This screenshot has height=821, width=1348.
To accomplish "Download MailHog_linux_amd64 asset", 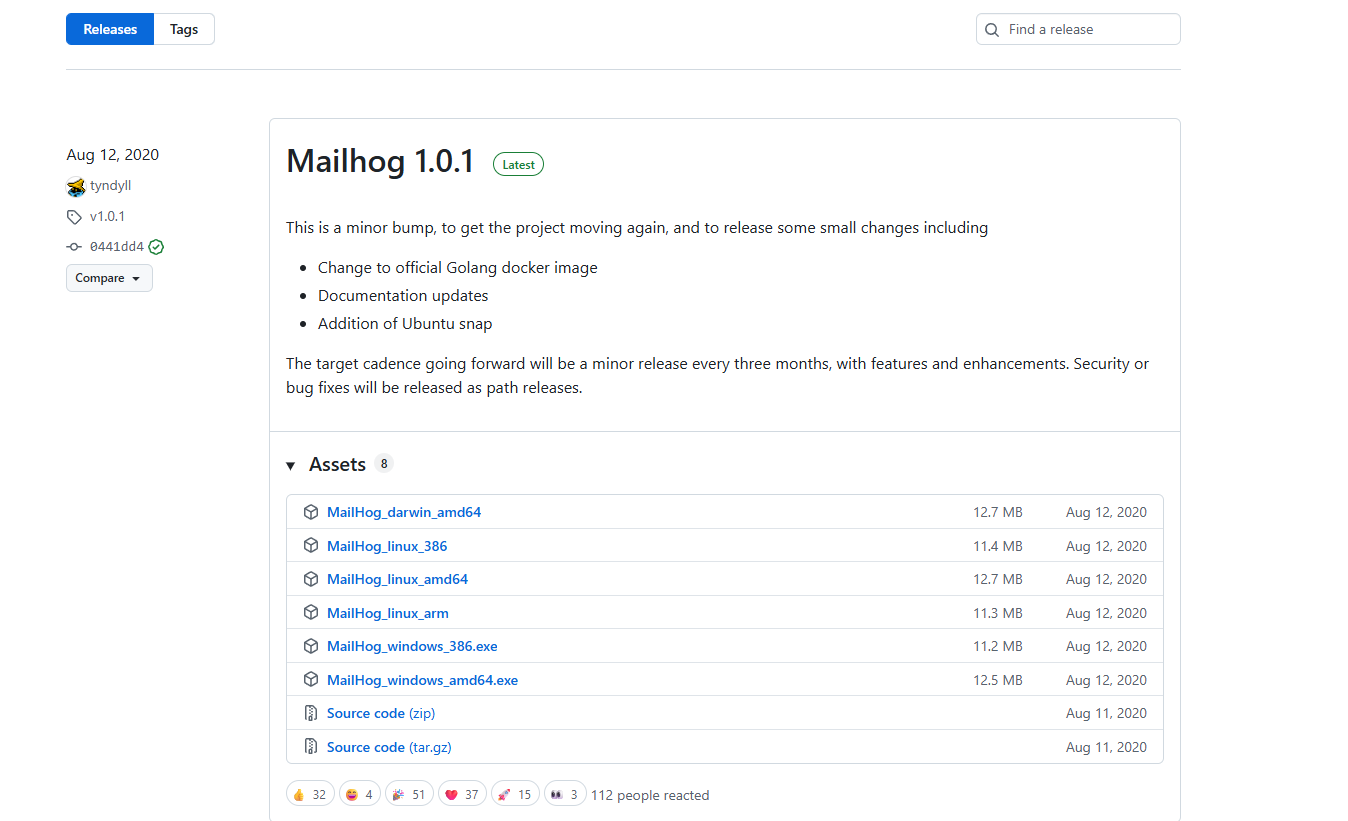I will coord(397,579).
